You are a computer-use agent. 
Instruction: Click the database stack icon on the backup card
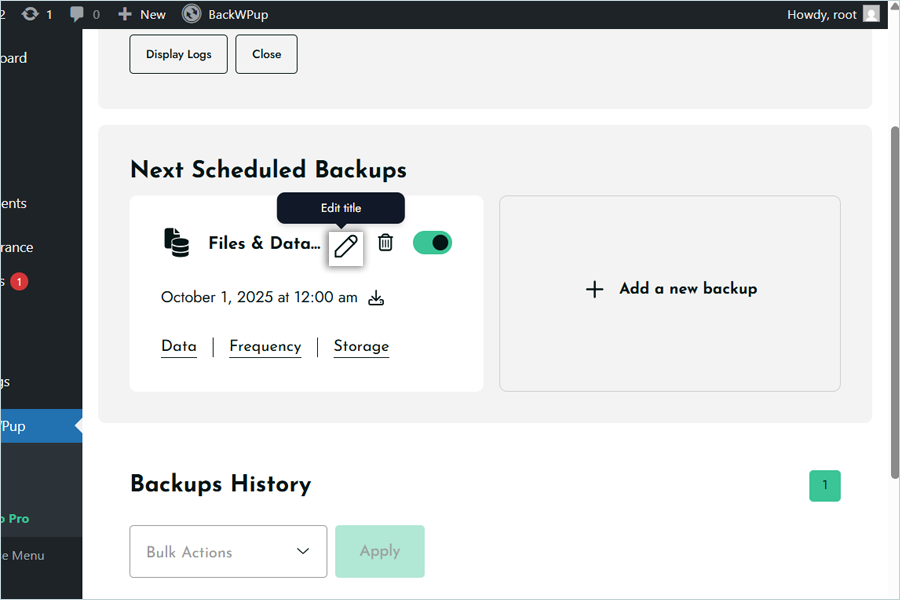click(177, 243)
